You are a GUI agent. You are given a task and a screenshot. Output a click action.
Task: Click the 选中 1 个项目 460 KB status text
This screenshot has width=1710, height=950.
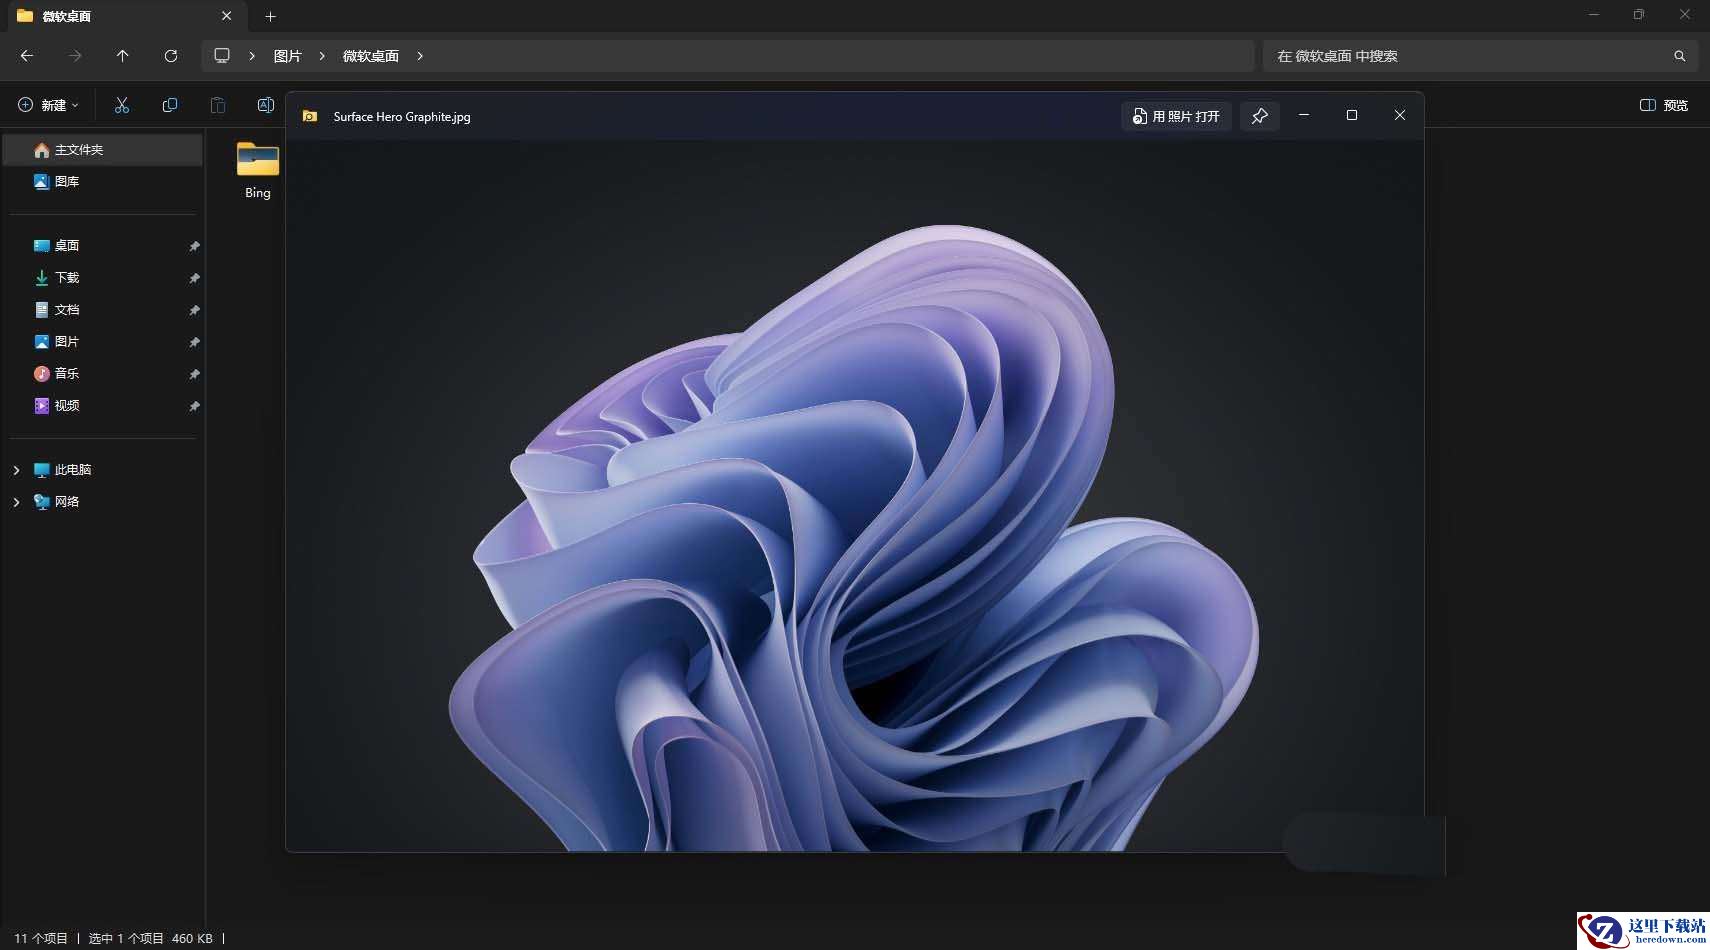click(x=150, y=939)
